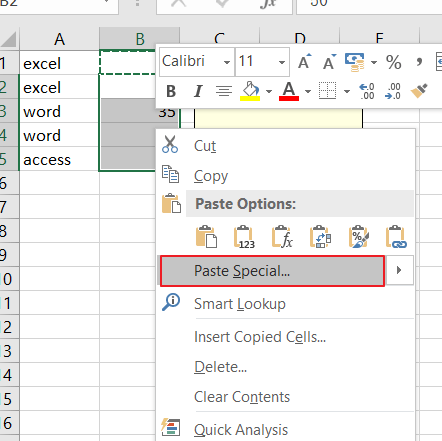The width and height of the screenshot is (442, 441).
Task: Click Increase Font Size icon
Action: [304, 62]
